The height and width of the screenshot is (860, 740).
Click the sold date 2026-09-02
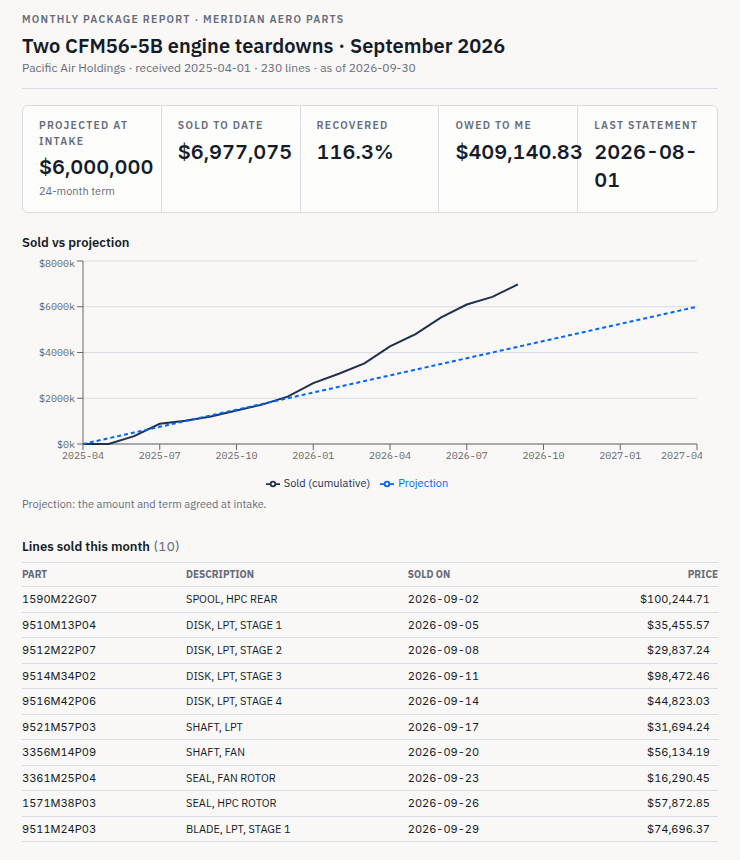[x=443, y=599]
